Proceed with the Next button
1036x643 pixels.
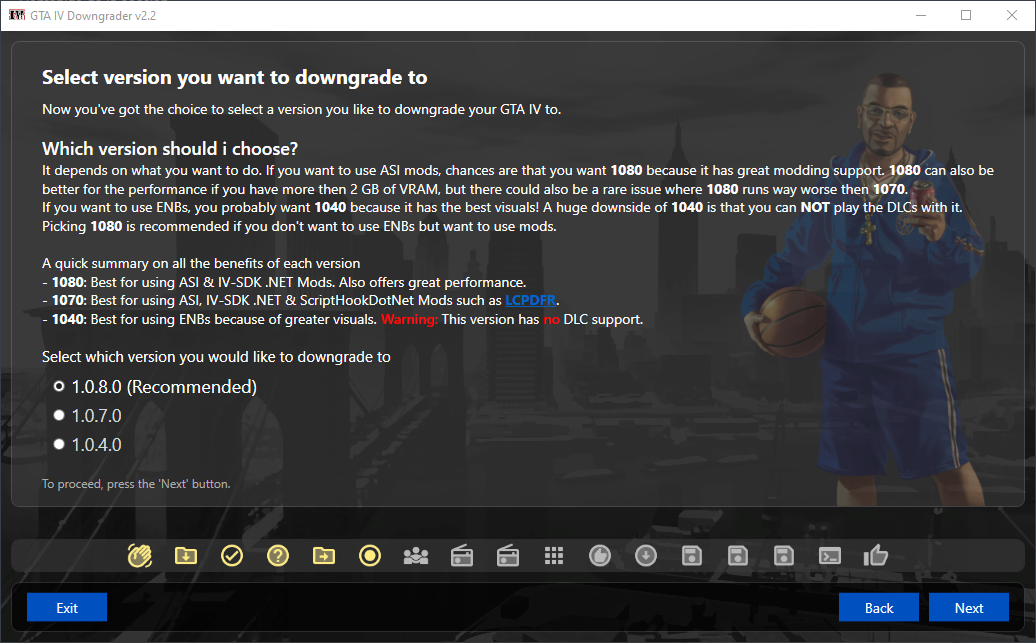969,607
